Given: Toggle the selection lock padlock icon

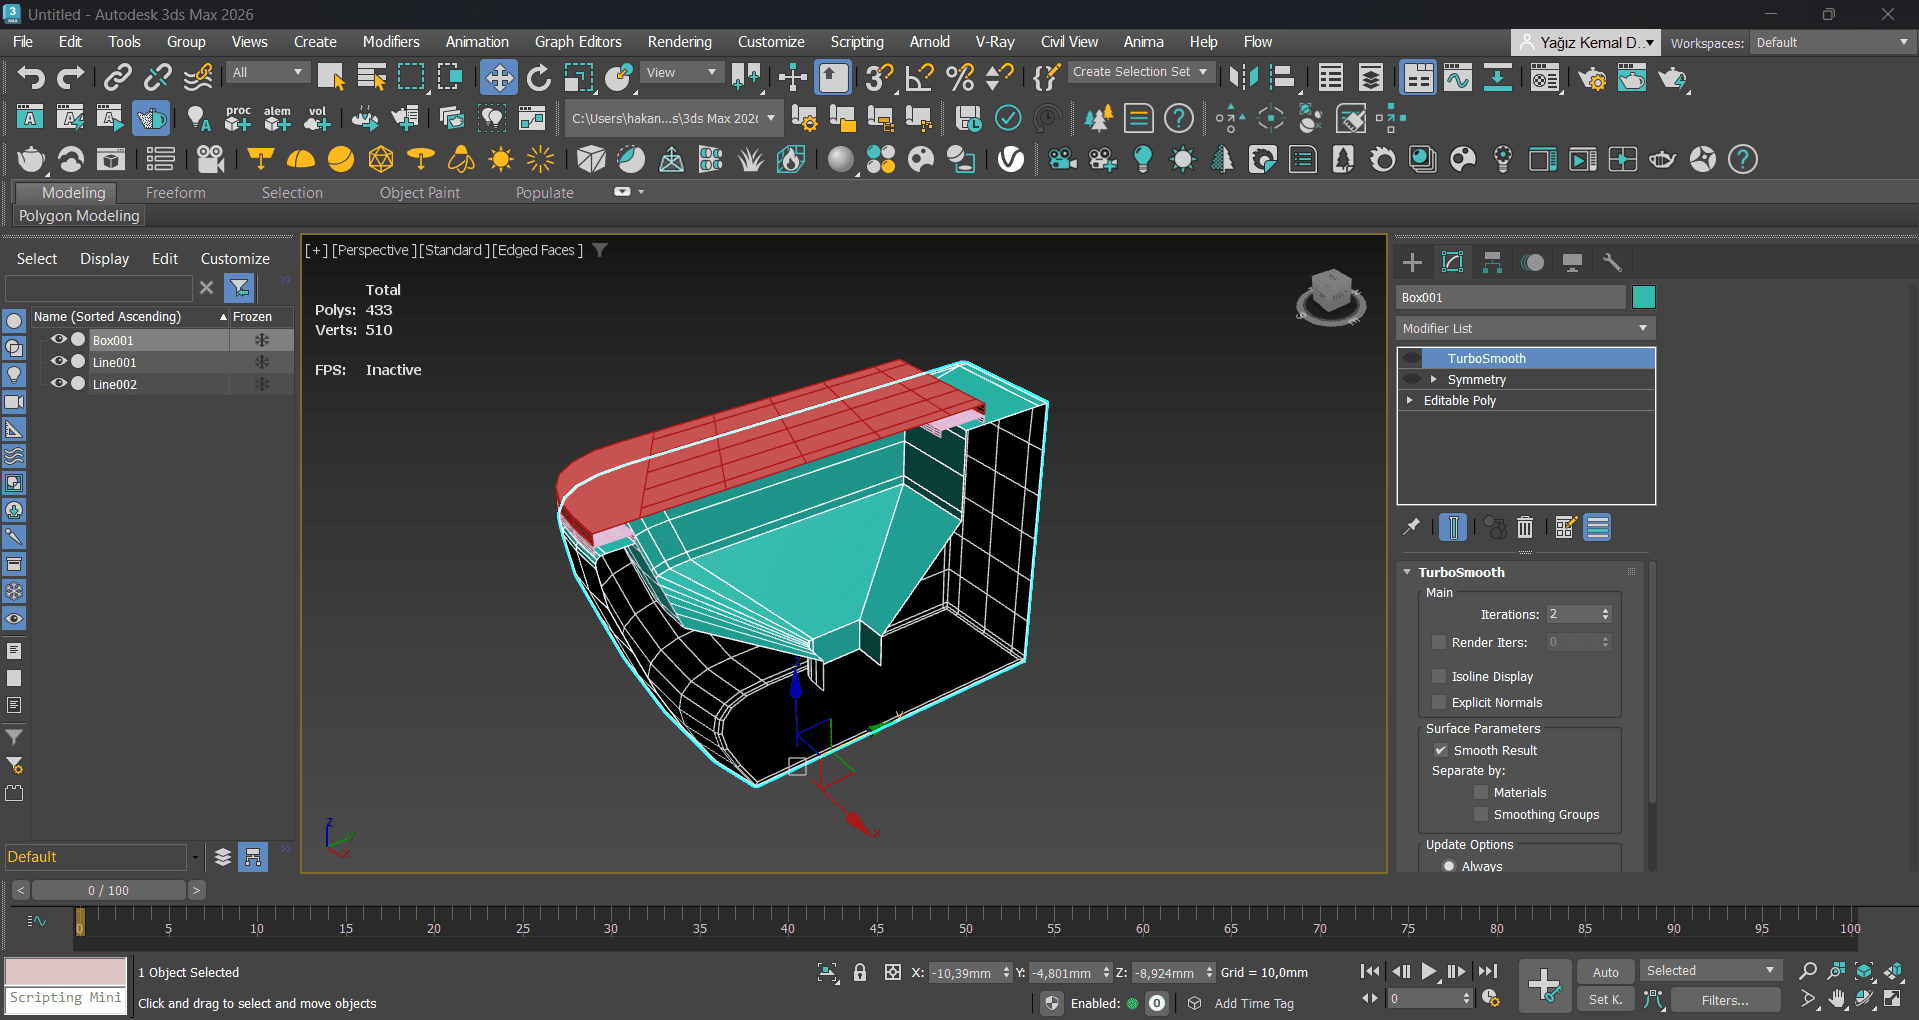Looking at the screenshot, I should click(859, 972).
